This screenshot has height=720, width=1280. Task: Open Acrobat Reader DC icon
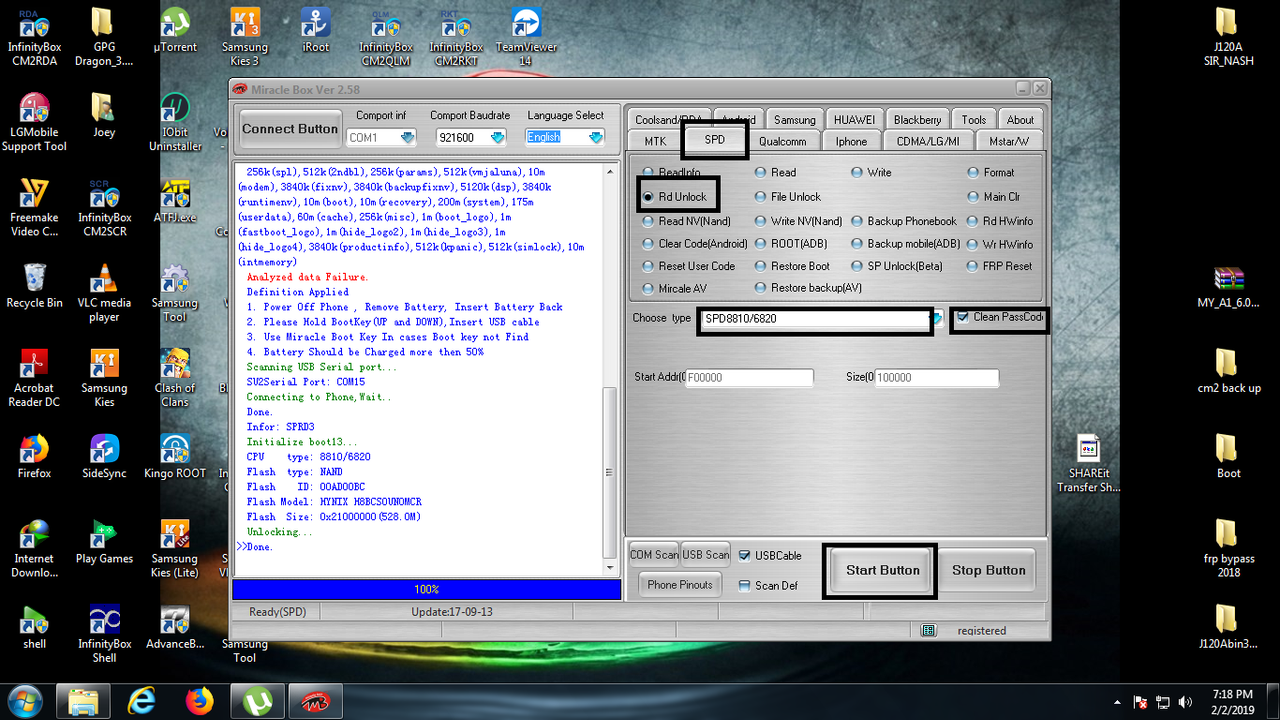[34, 378]
